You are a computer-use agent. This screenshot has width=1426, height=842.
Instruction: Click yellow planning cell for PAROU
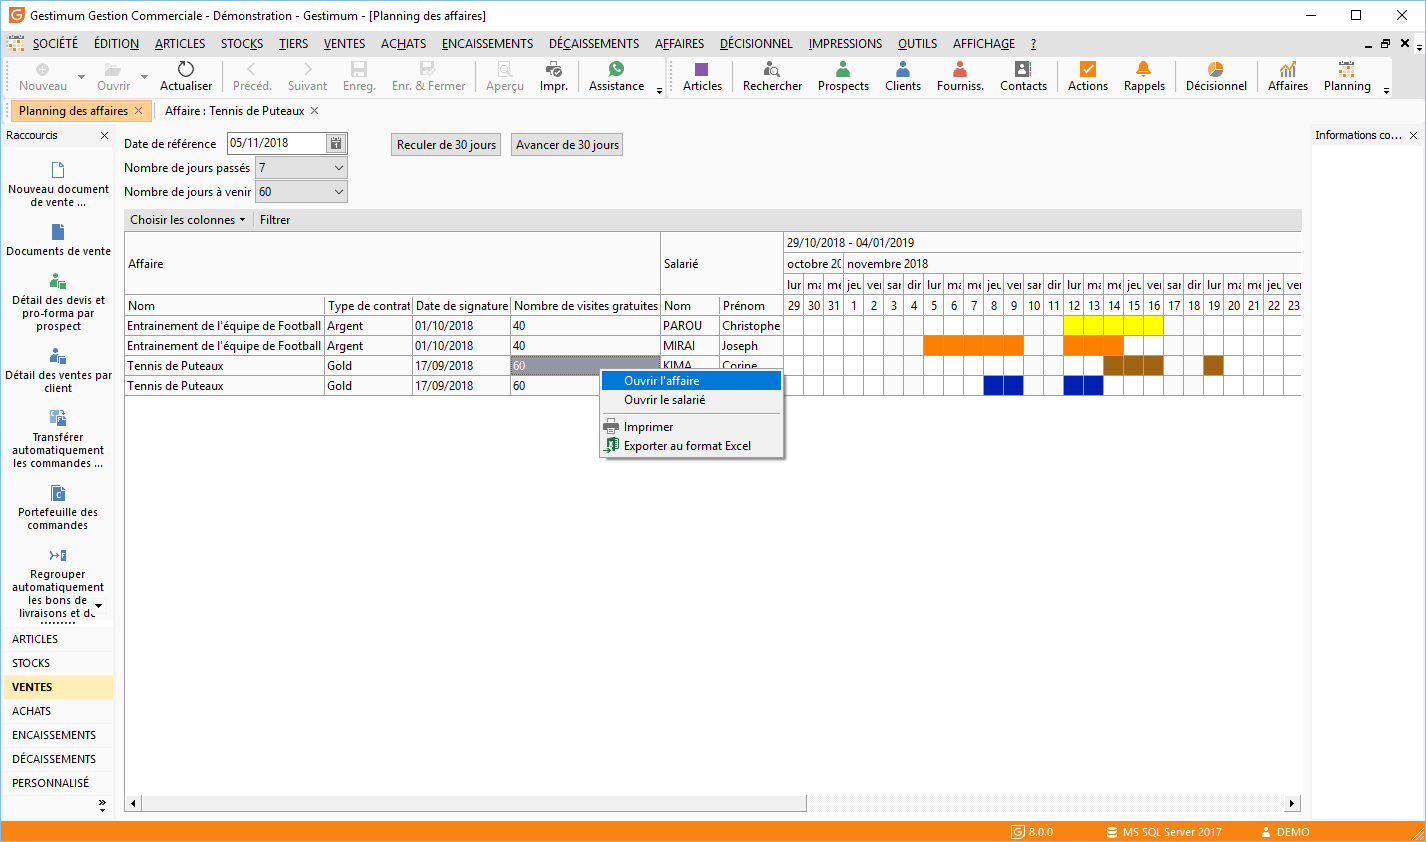(1113, 326)
